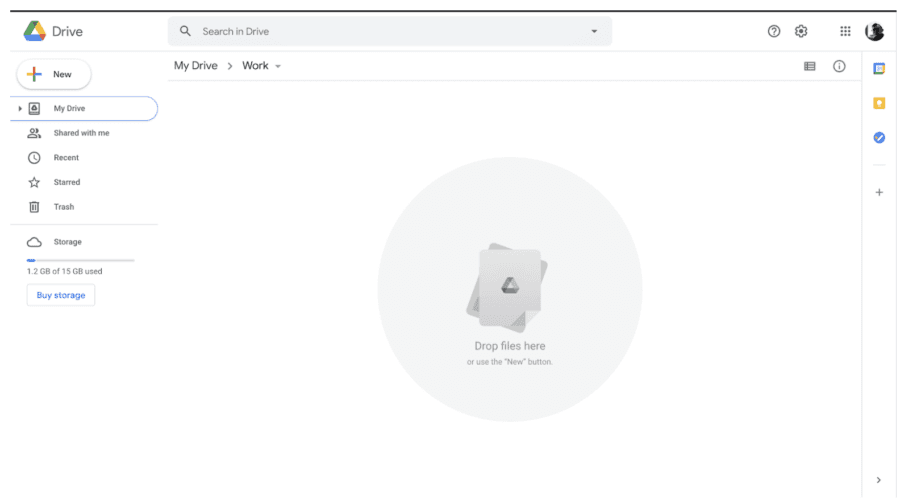Screen dimensions: 900x501
Task: Click the Recent clock icon
Action: 34,158
